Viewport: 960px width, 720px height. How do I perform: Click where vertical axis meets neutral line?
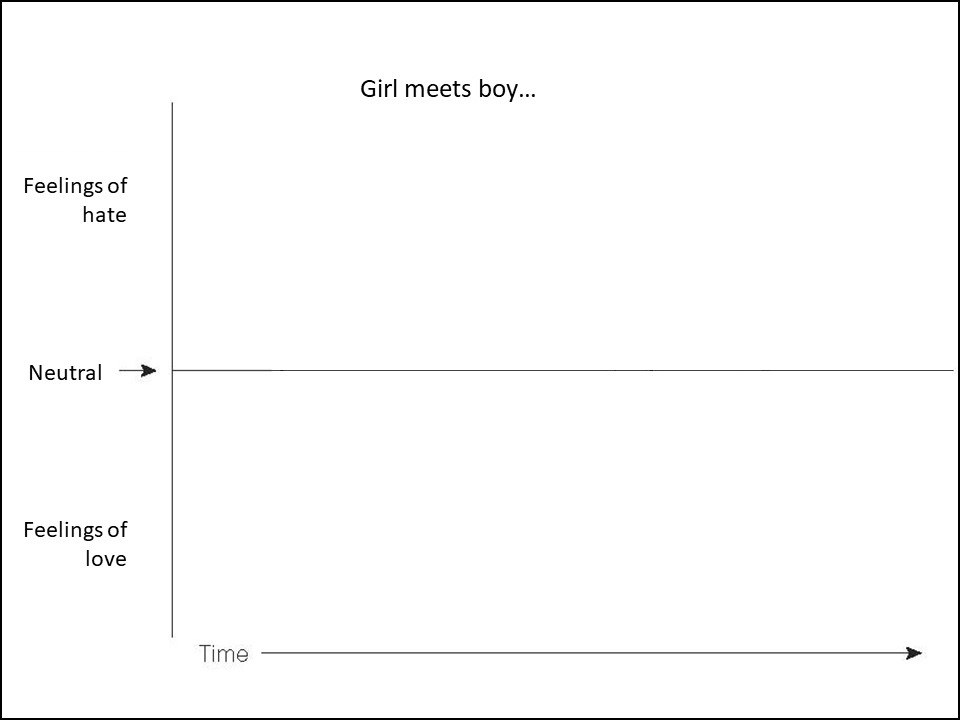click(173, 370)
